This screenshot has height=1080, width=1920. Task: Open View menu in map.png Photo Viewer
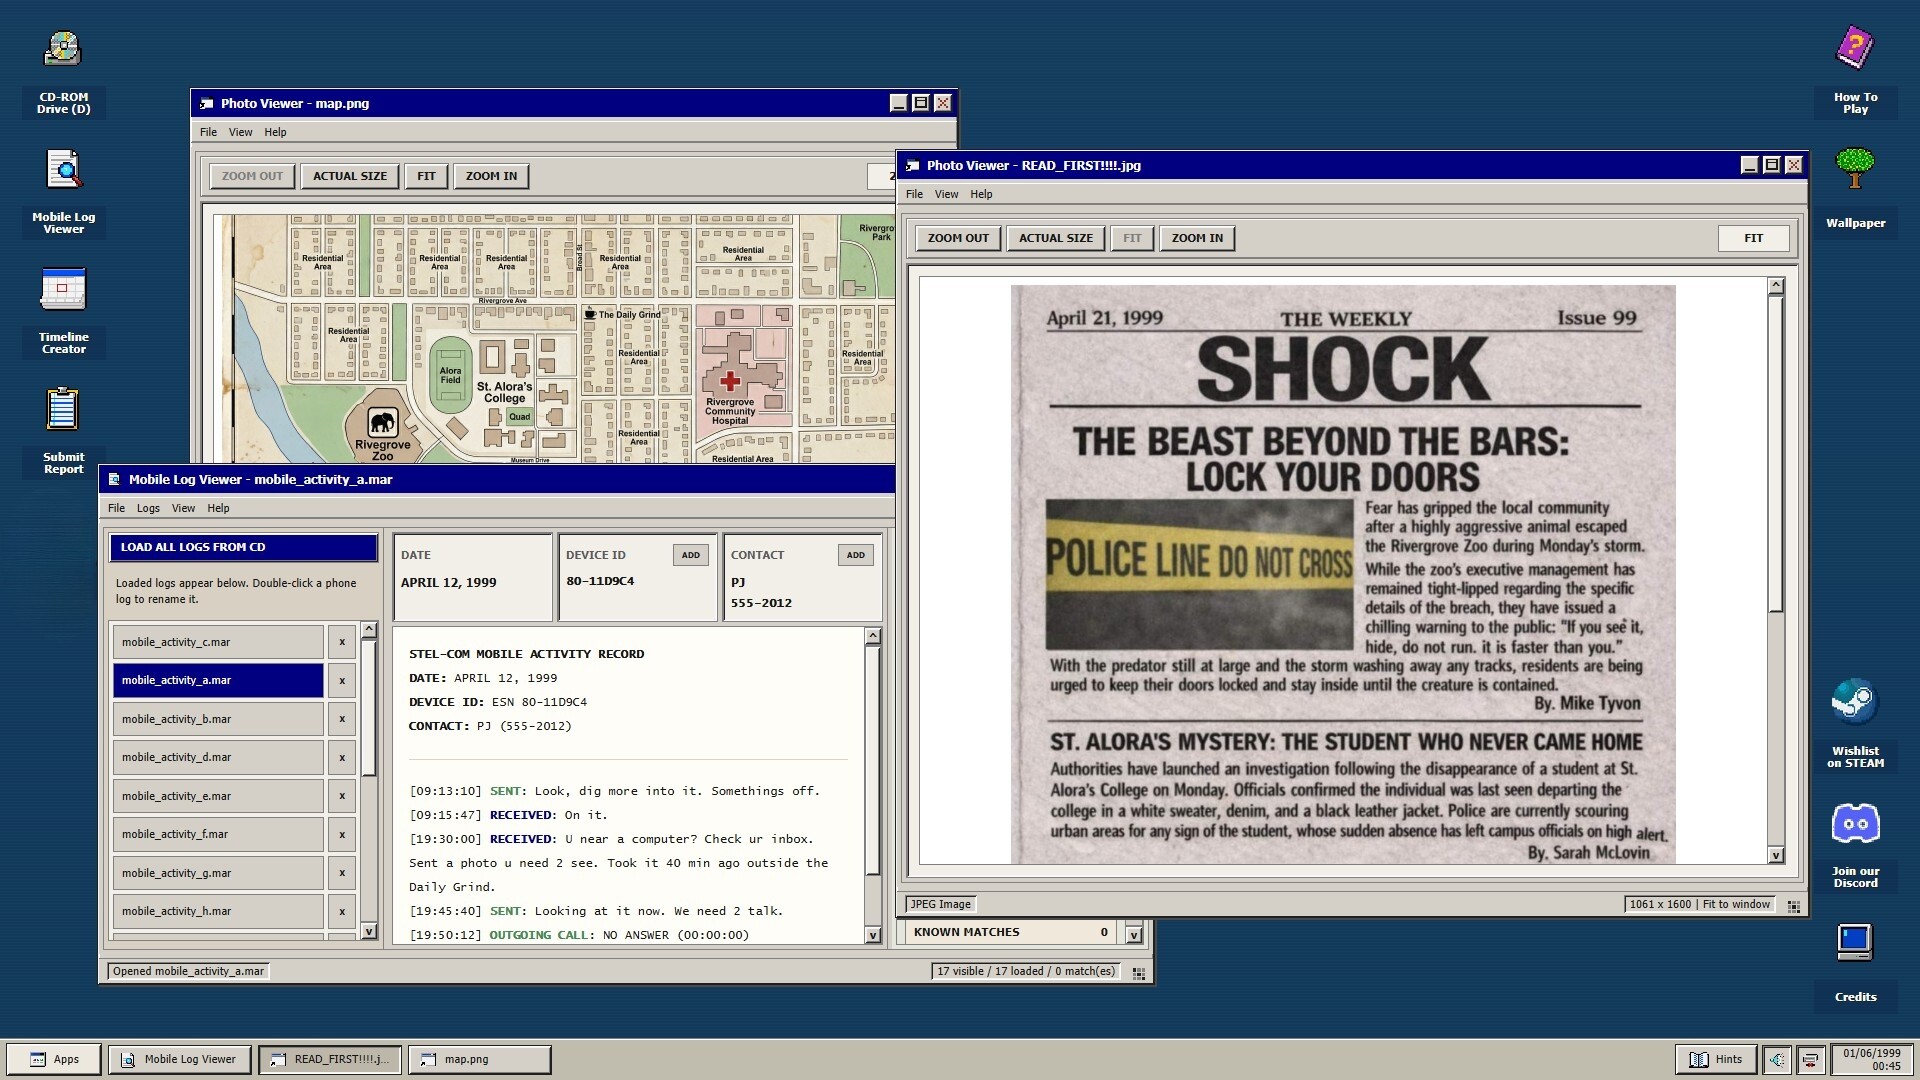[x=240, y=132]
